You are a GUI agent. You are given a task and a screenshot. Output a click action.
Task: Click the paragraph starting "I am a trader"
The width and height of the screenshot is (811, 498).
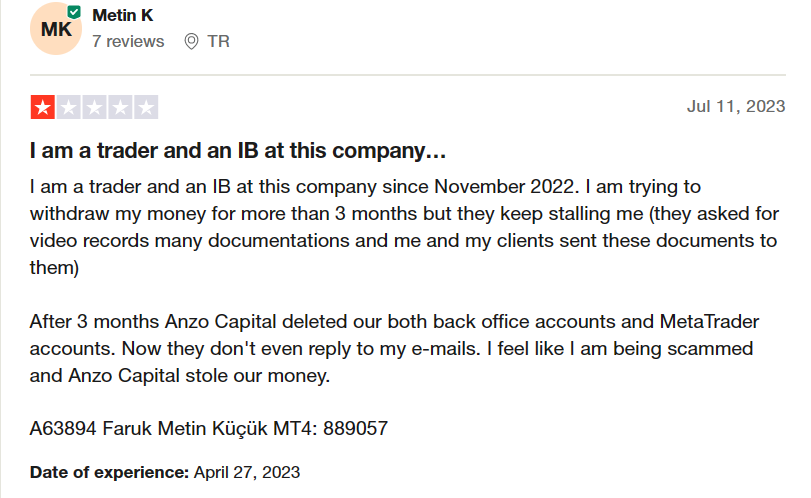click(x=404, y=227)
